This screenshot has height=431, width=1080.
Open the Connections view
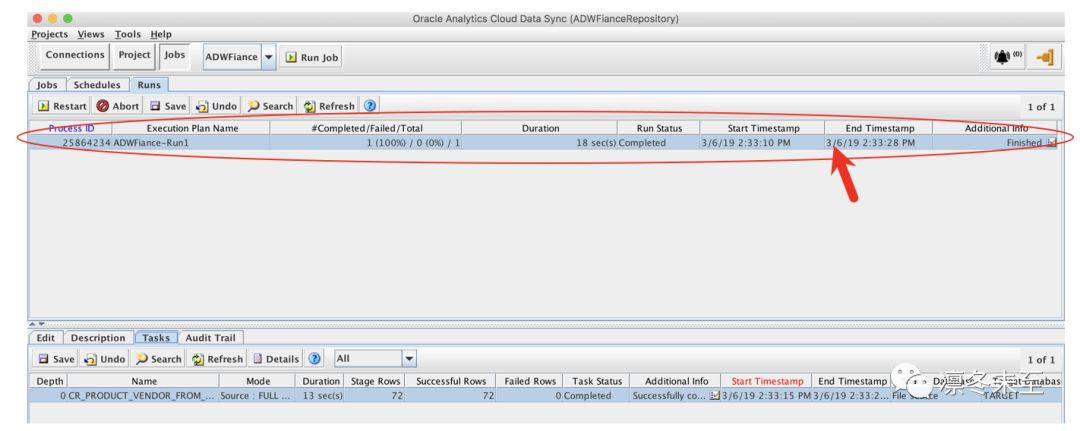pyautogui.click(x=74, y=55)
